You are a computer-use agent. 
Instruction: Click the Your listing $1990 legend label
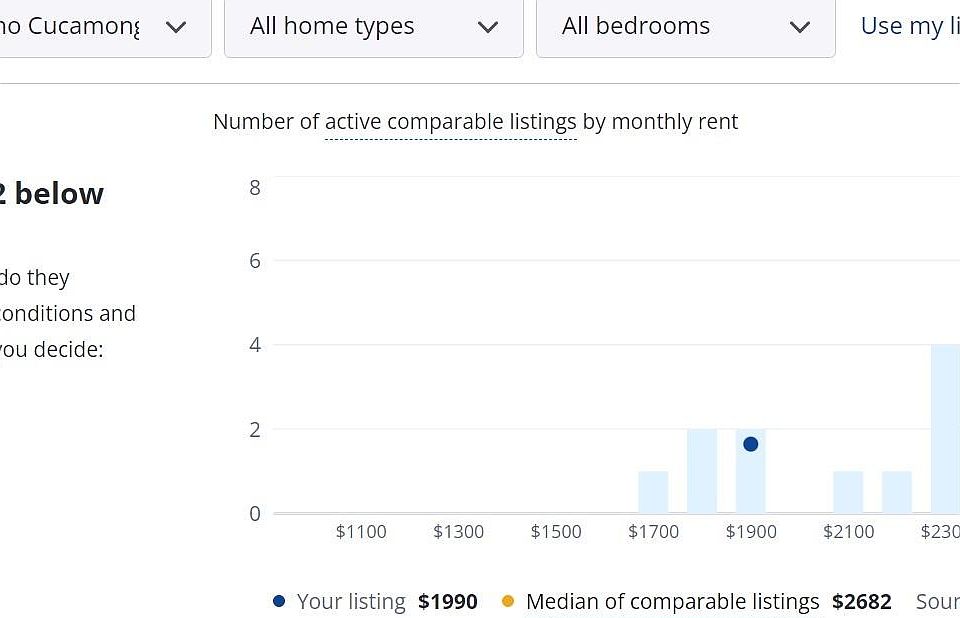point(387,601)
